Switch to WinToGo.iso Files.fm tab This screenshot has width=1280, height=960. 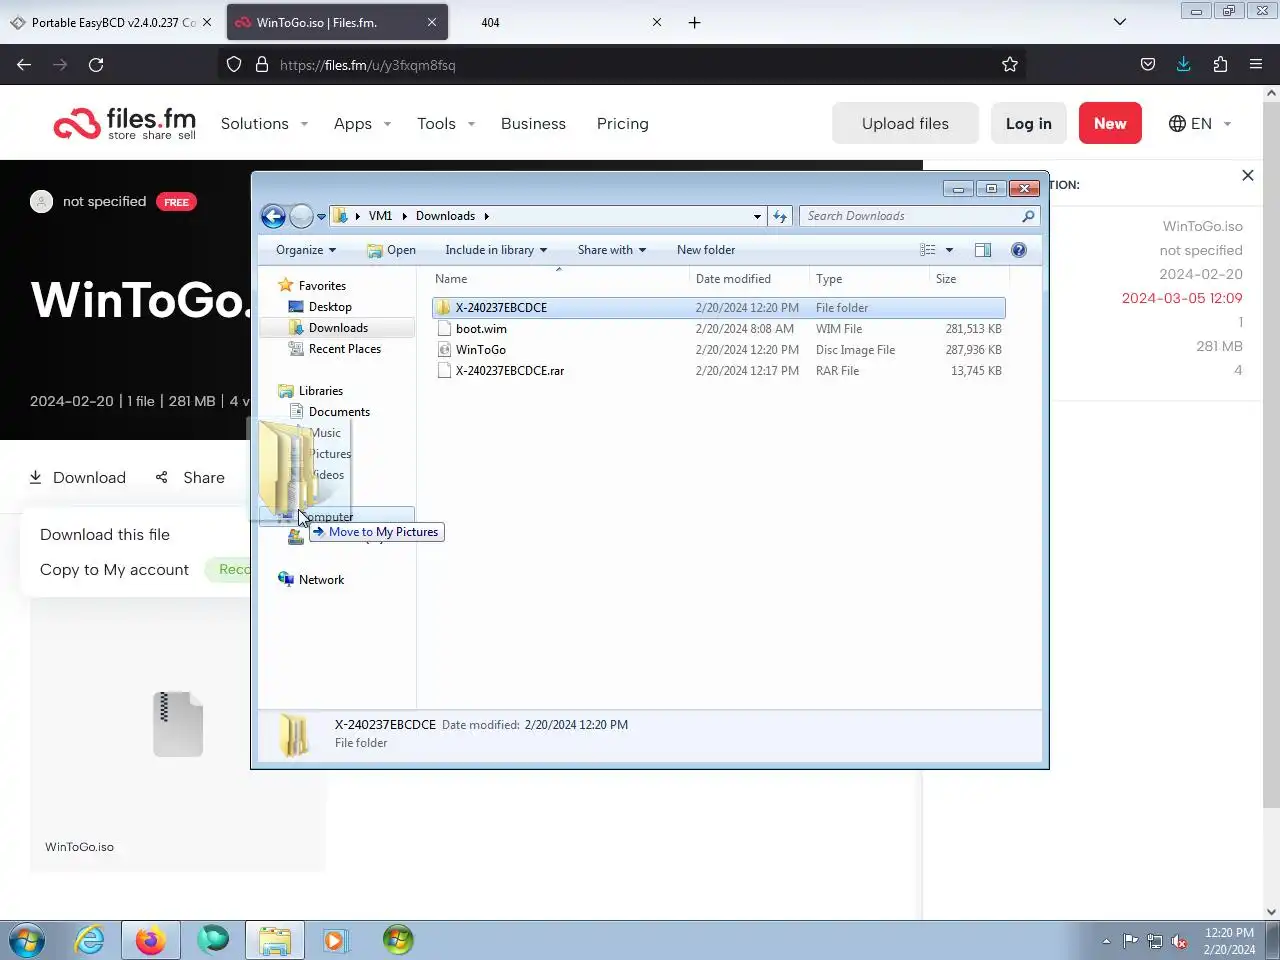337,22
